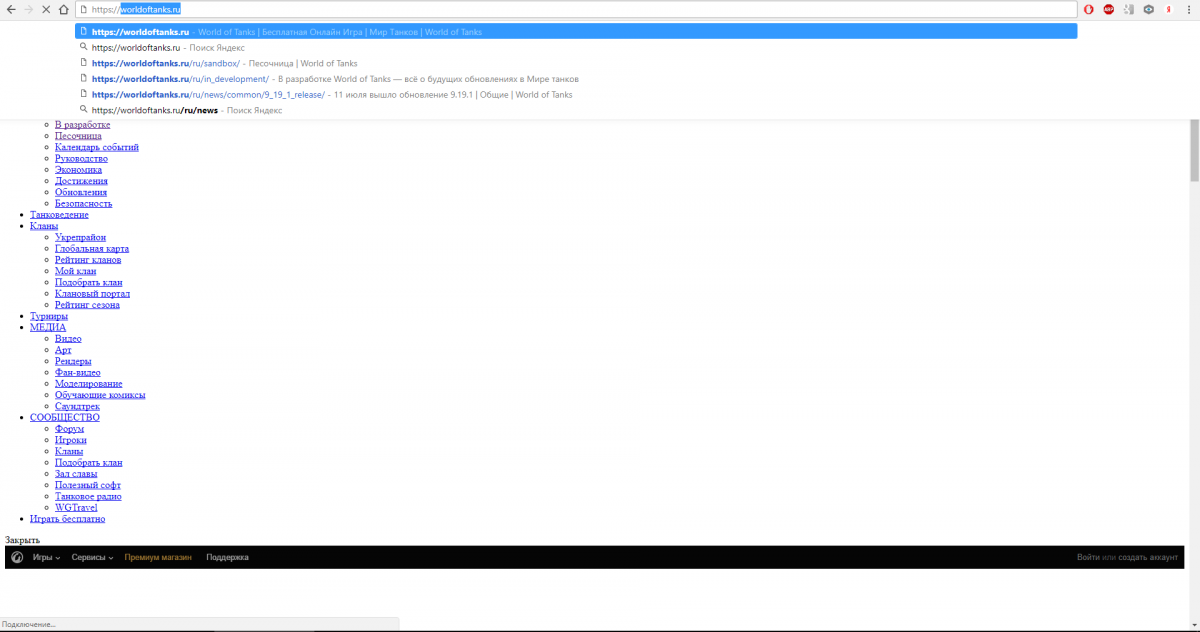Open the Обучающие комиксы link
Viewport: 1200px width, 632px height.
100,395
